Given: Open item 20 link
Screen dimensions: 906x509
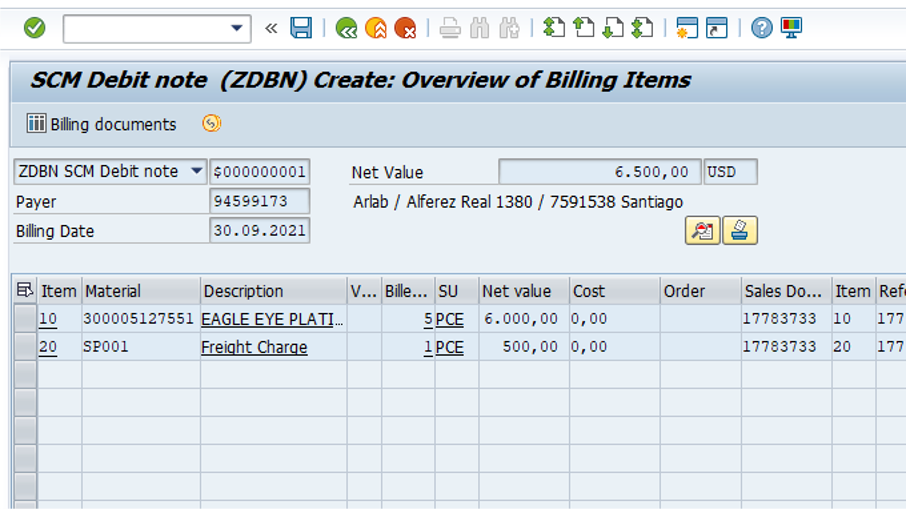Looking at the screenshot, I should tap(48, 347).
